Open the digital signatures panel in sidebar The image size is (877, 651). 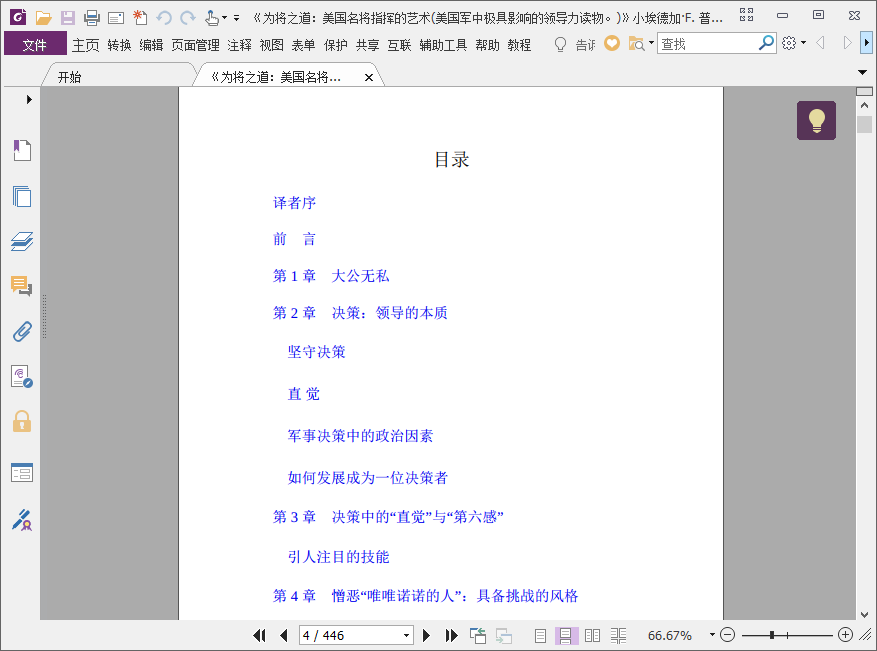pos(22,376)
